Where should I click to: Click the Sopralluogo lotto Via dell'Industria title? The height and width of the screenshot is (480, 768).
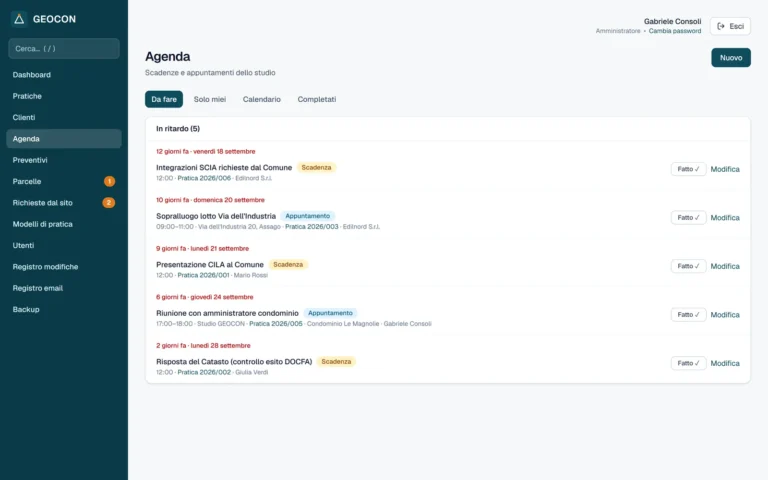pos(216,216)
